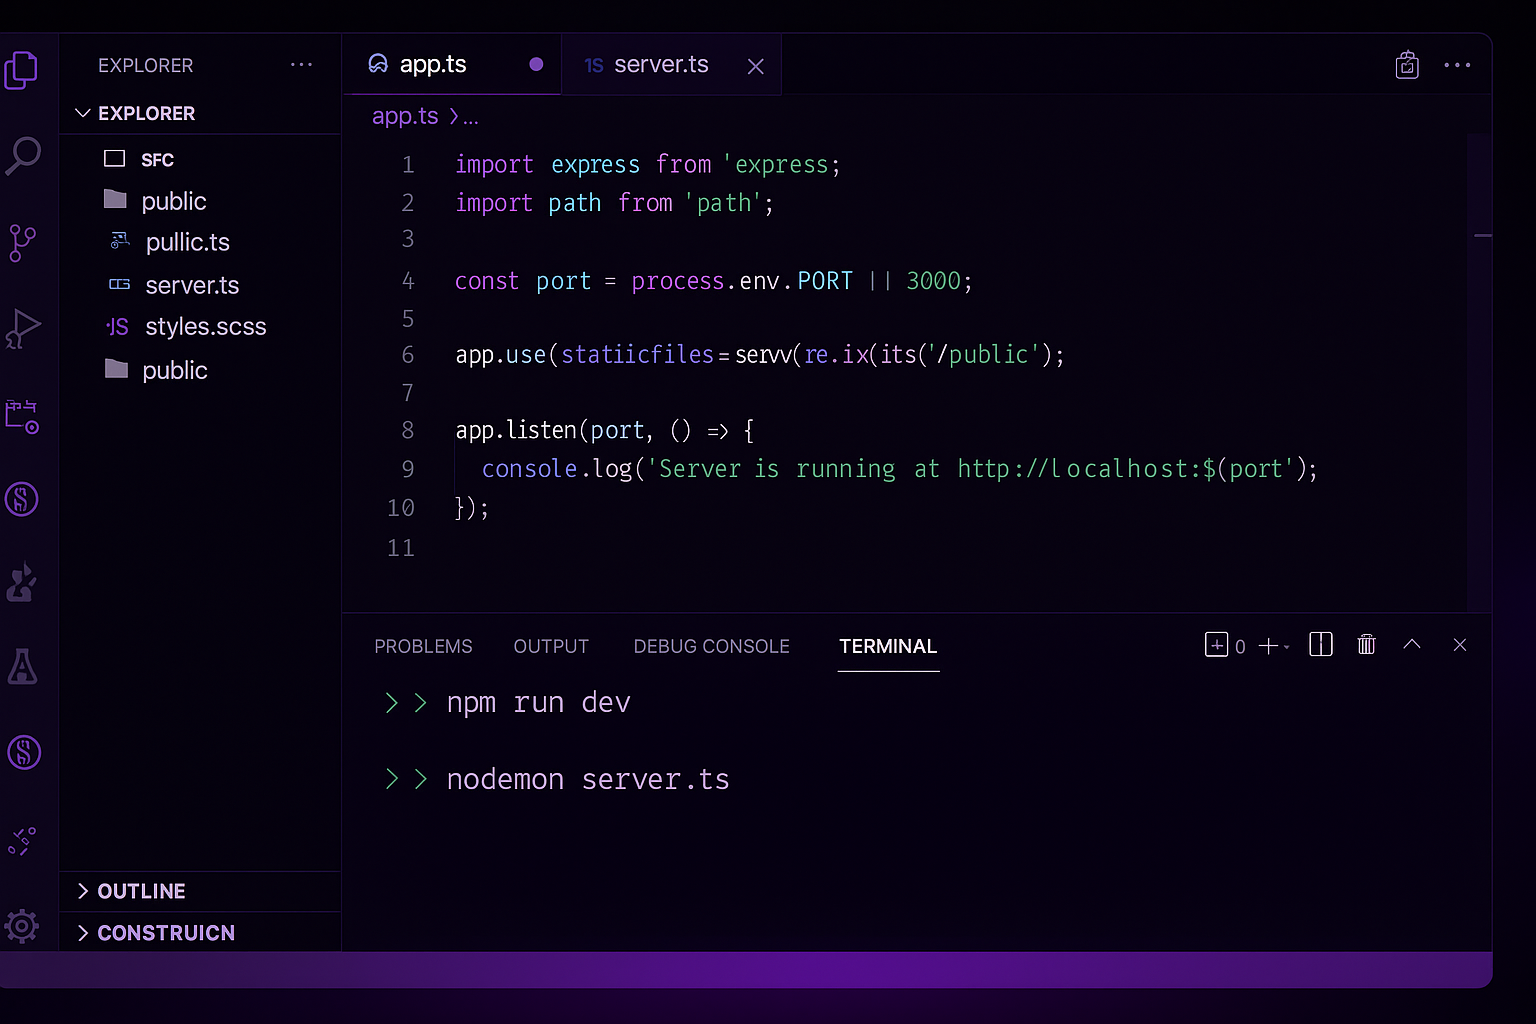The image size is (1536, 1024).
Task: Collapse the EXPLORER section
Action: [83, 113]
